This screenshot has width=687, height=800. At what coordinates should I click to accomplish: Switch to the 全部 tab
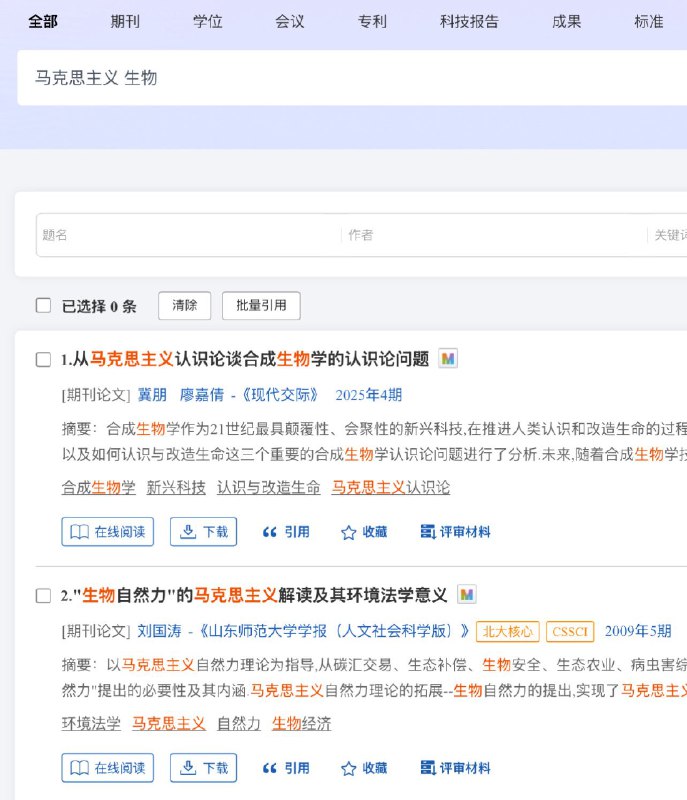point(43,22)
